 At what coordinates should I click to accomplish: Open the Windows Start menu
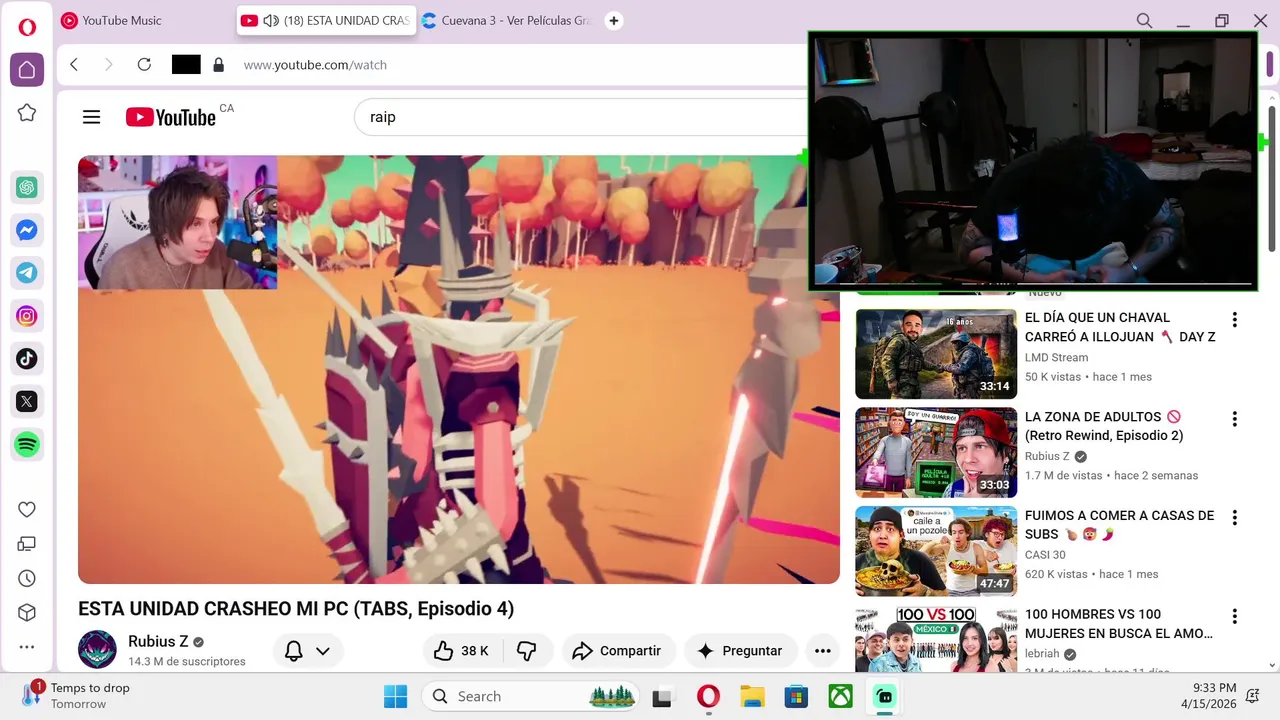pyautogui.click(x=395, y=696)
